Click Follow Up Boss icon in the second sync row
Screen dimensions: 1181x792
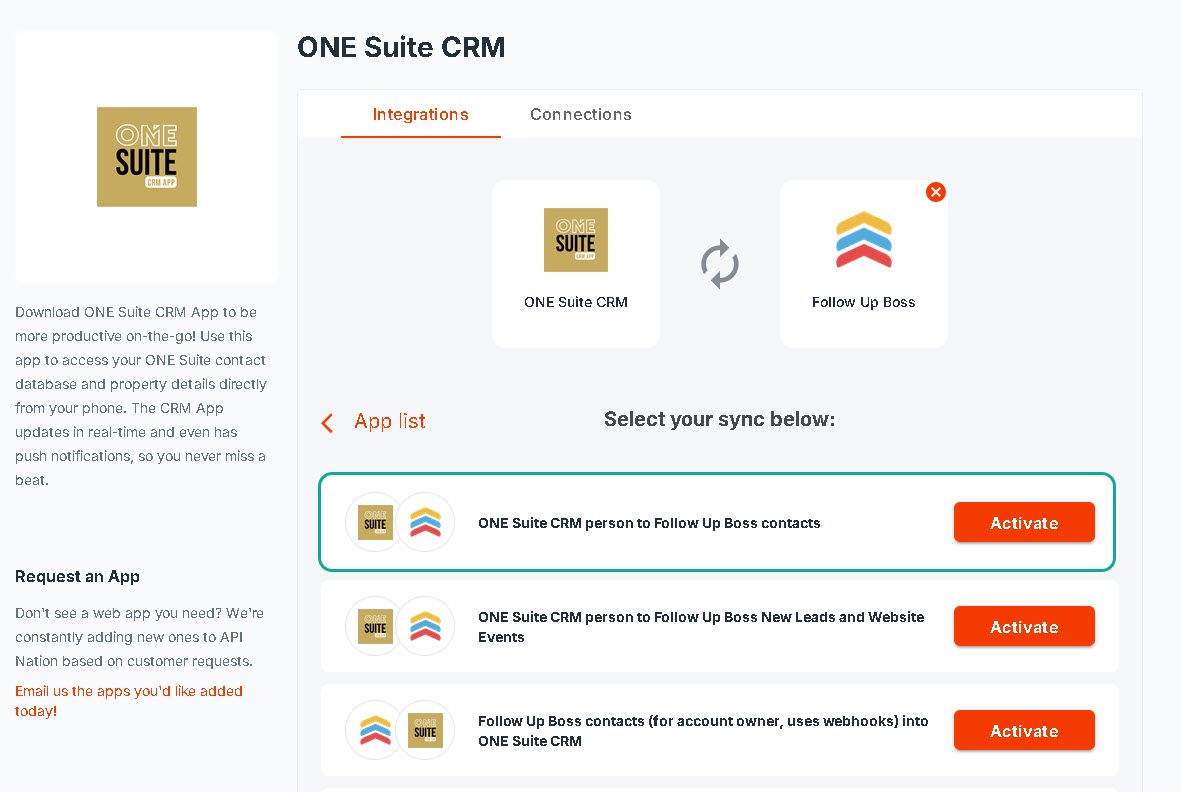[425, 626]
